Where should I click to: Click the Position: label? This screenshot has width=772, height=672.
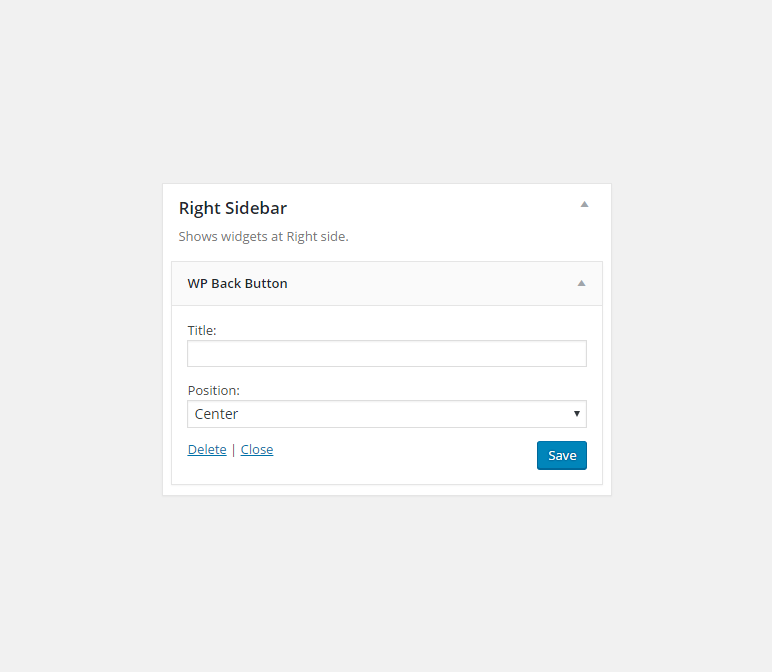(214, 390)
